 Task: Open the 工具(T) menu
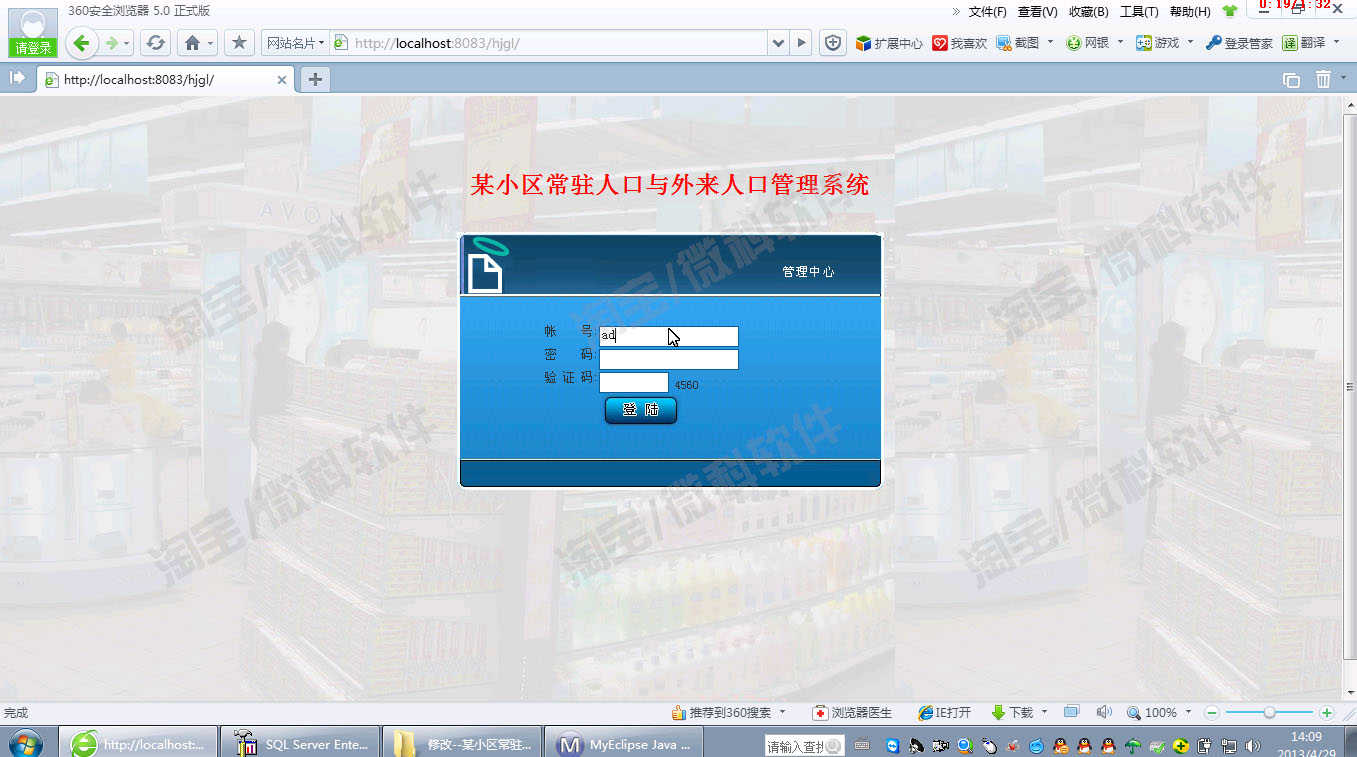point(1139,12)
